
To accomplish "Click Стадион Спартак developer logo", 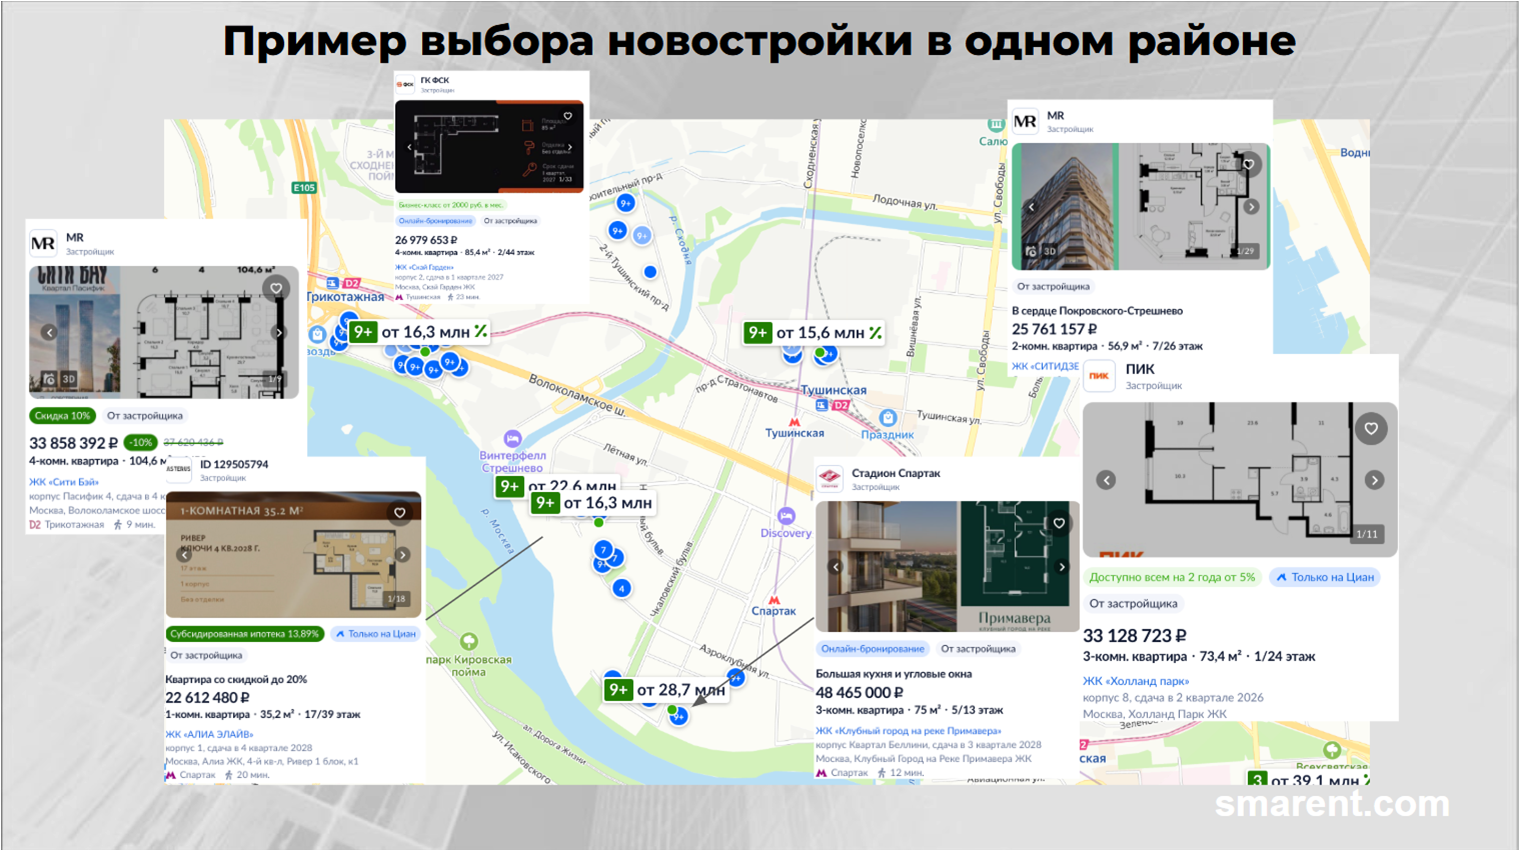I will pyautogui.click(x=830, y=479).
